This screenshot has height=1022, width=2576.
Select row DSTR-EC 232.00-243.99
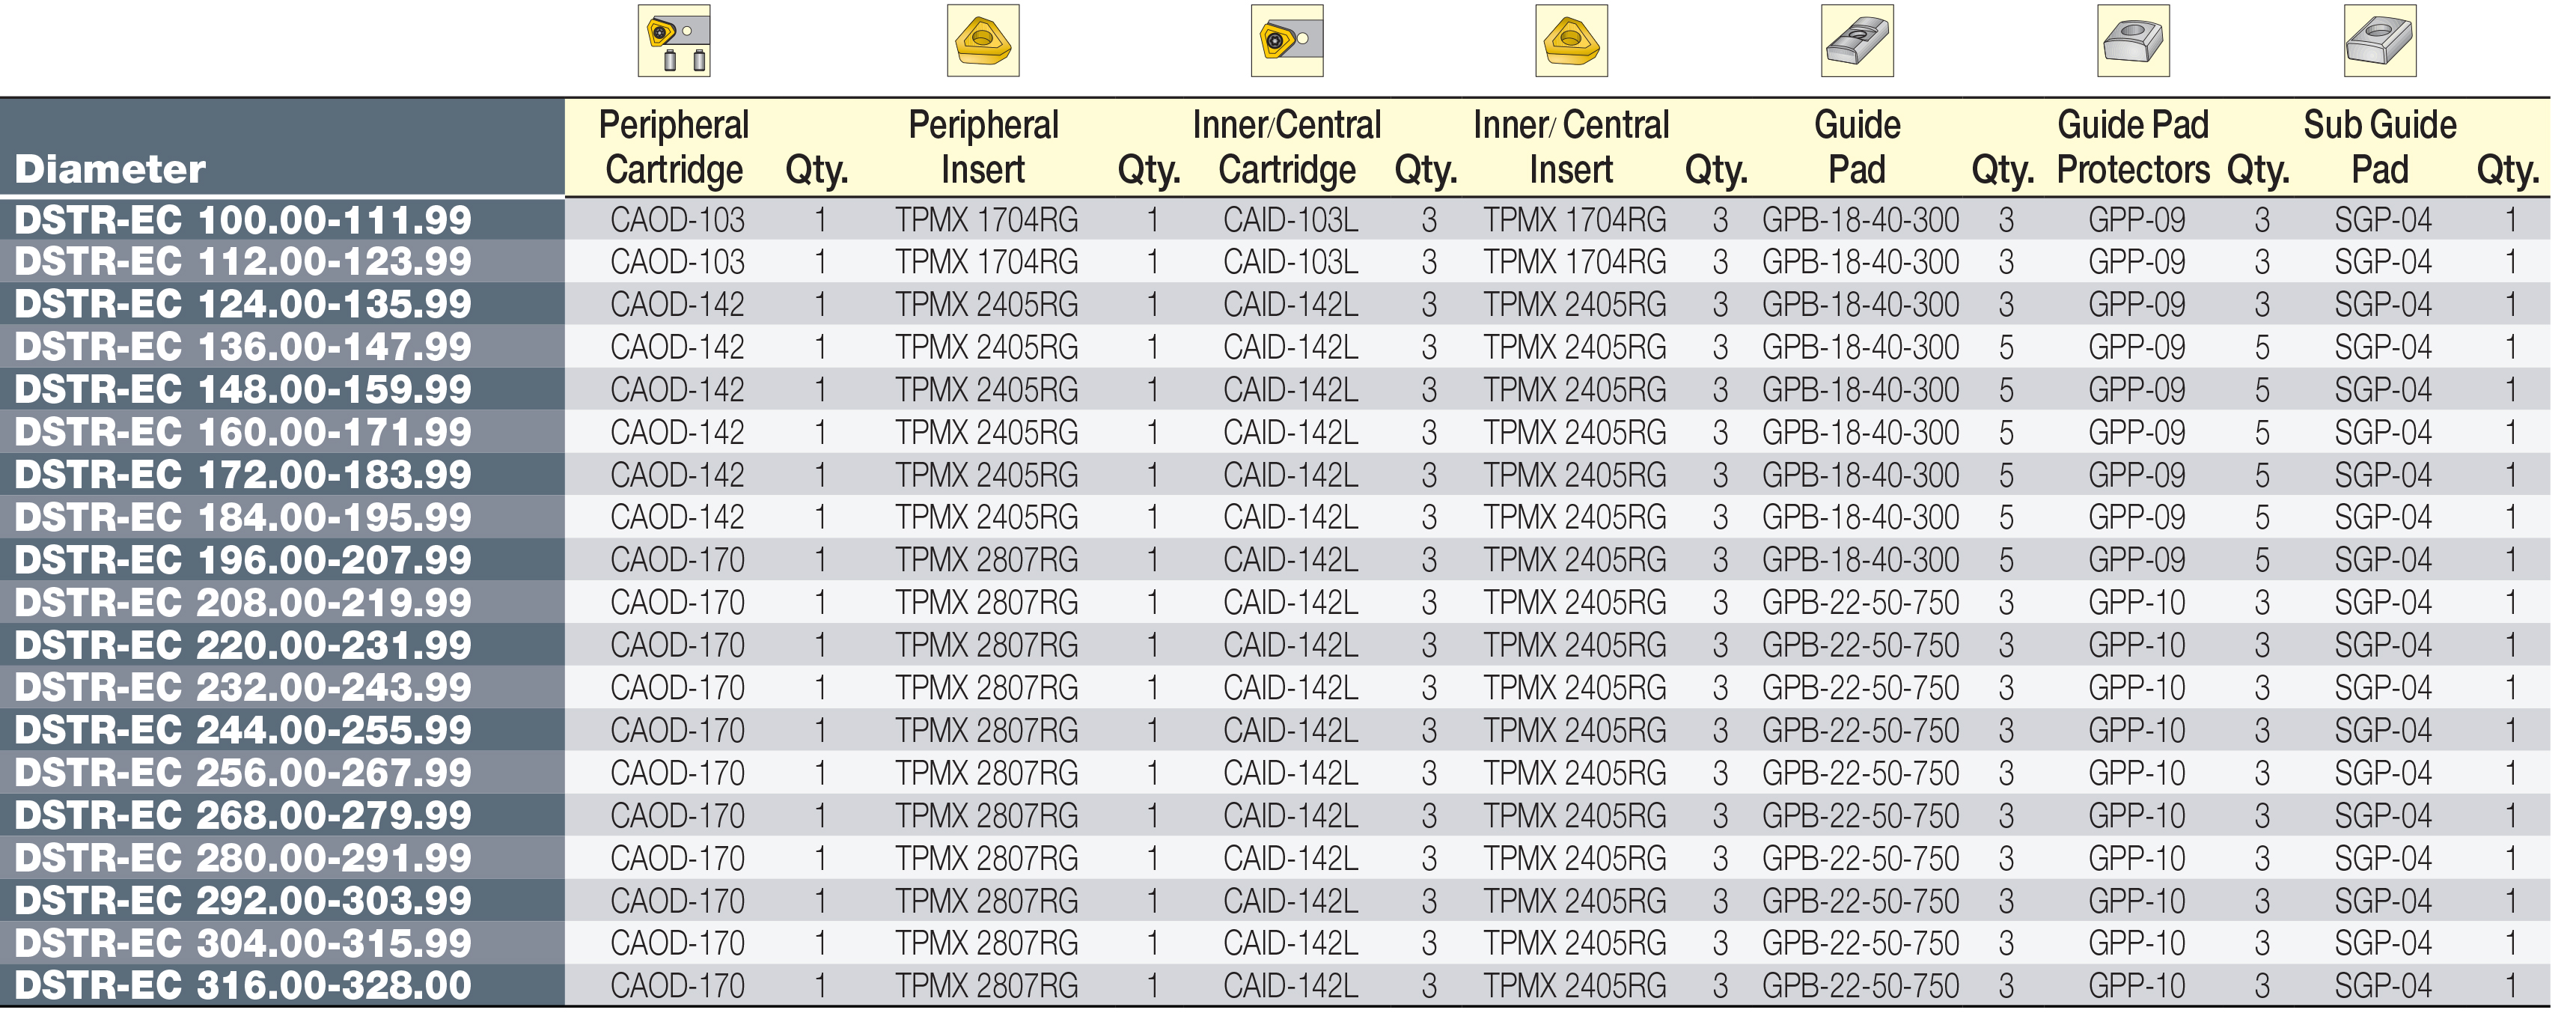point(1275,687)
